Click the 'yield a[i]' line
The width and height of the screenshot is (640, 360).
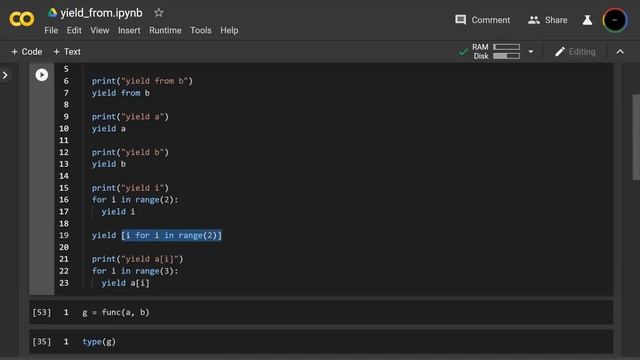pyautogui.click(x=125, y=283)
